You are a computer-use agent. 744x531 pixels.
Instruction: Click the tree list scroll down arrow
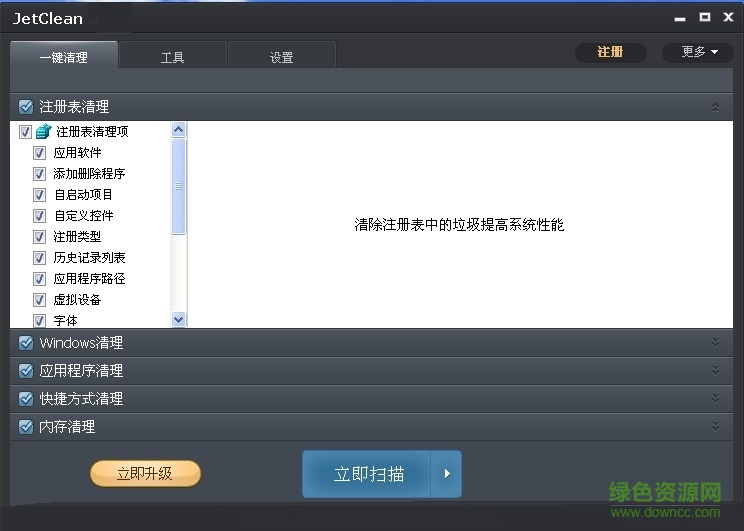[x=178, y=319]
